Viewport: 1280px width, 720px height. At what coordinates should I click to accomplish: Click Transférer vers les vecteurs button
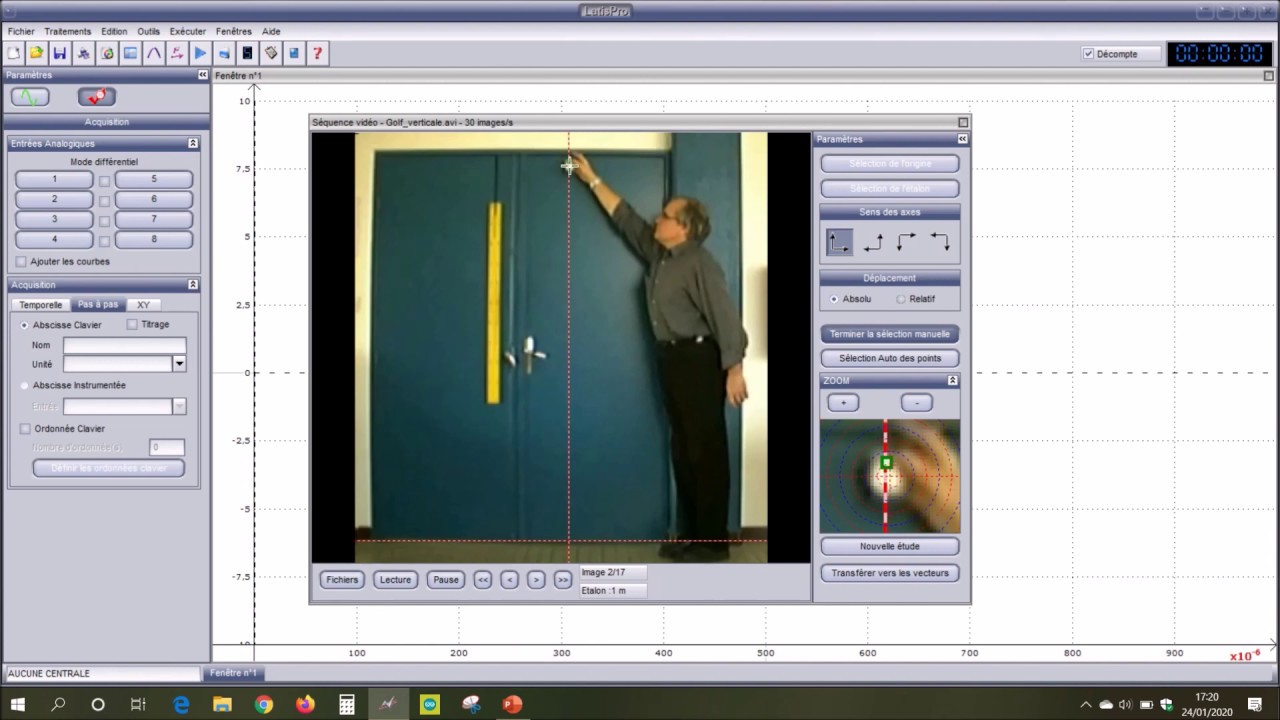click(890, 573)
